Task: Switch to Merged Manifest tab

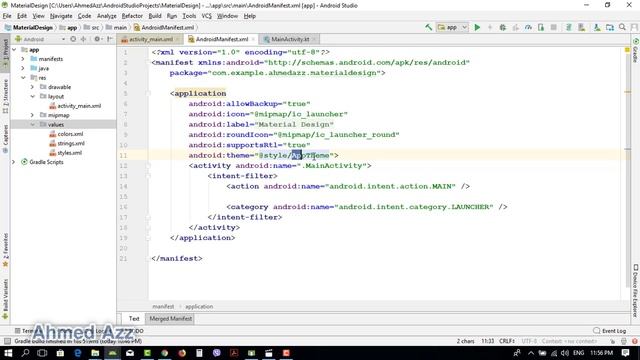Action: (170, 318)
